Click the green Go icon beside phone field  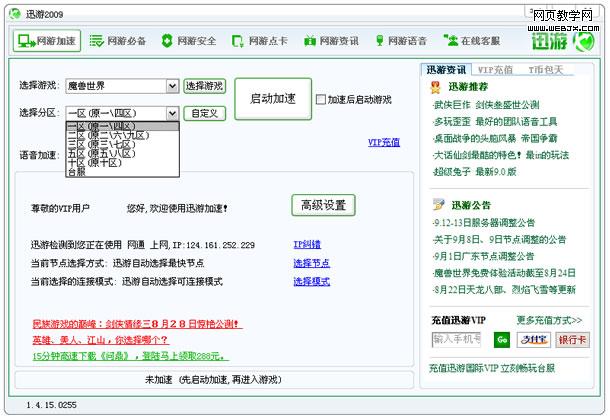503,339
